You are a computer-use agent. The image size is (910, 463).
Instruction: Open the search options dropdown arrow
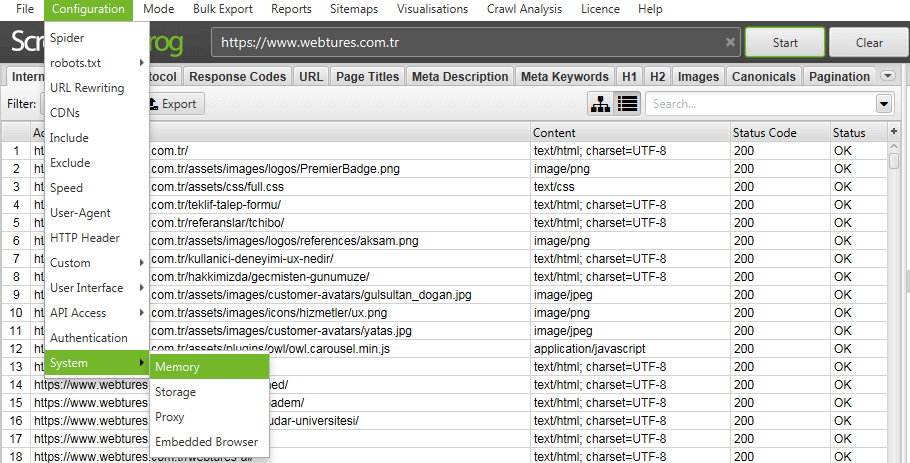883,104
